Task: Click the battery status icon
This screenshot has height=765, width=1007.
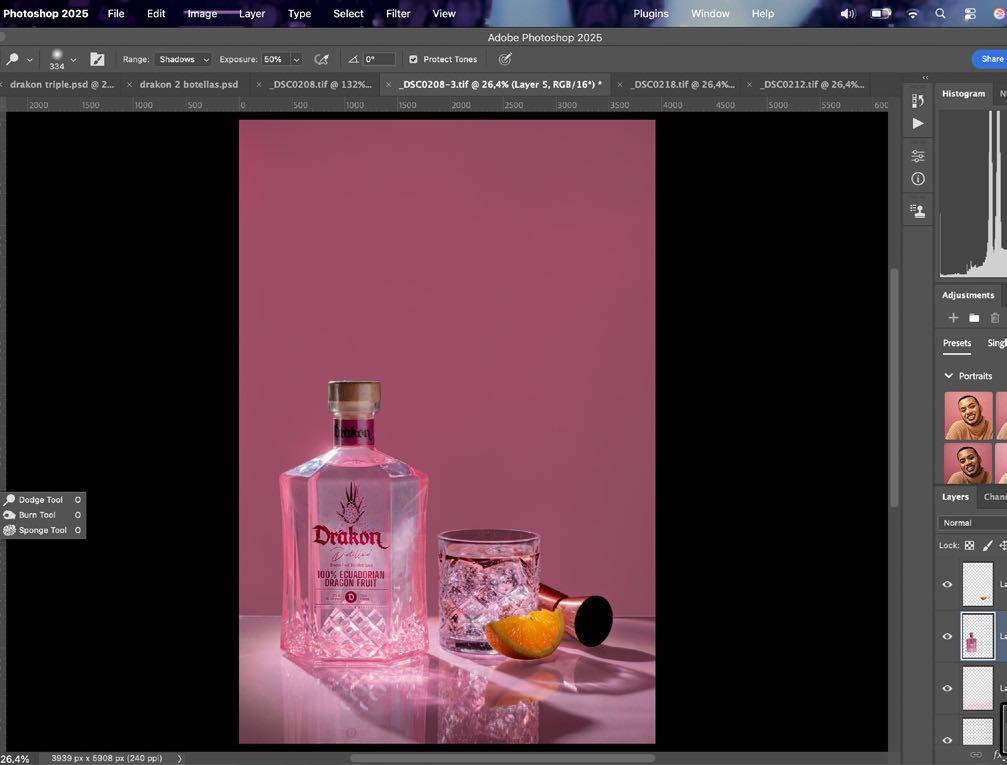Action: click(881, 13)
